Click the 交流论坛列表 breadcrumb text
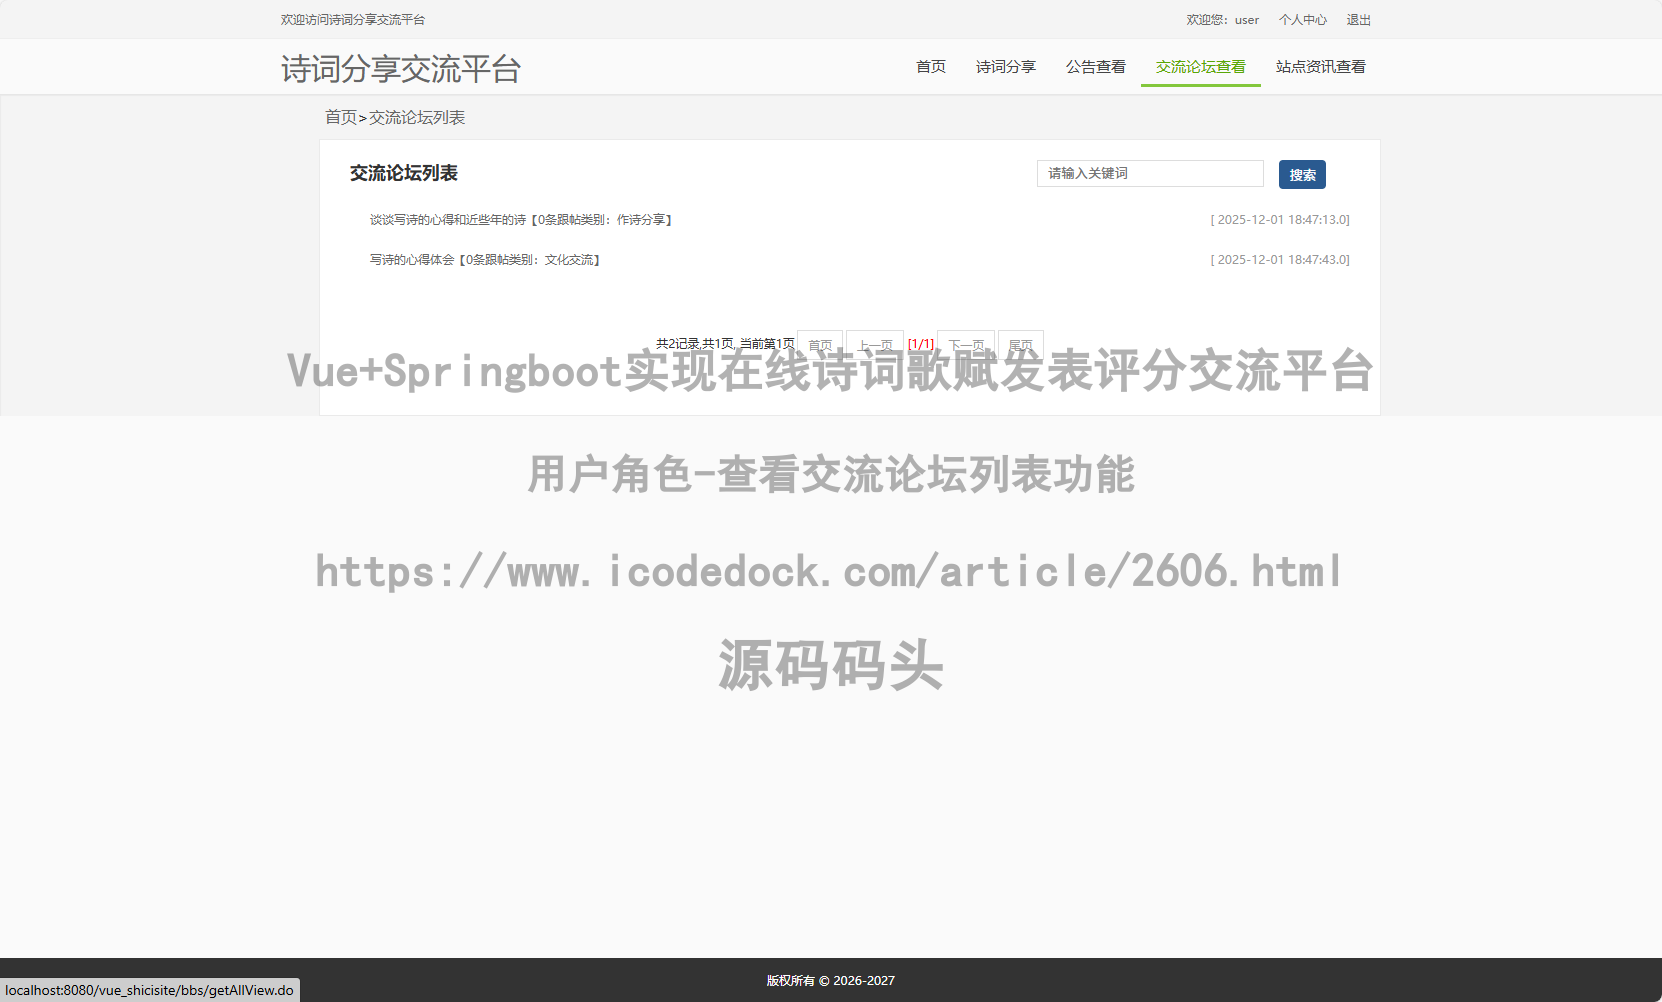1662x1002 pixels. coord(417,118)
